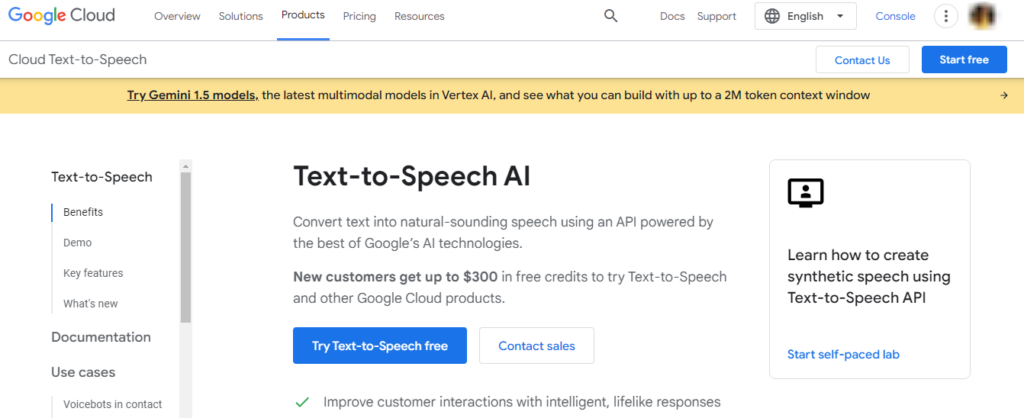The height and width of the screenshot is (418, 1024).
Task: Select Demo in the sidebar
Action: [77, 243]
